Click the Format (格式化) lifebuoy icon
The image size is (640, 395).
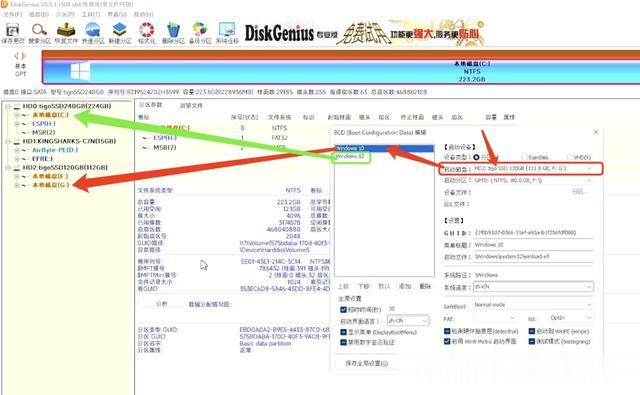click(x=147, y=33)
